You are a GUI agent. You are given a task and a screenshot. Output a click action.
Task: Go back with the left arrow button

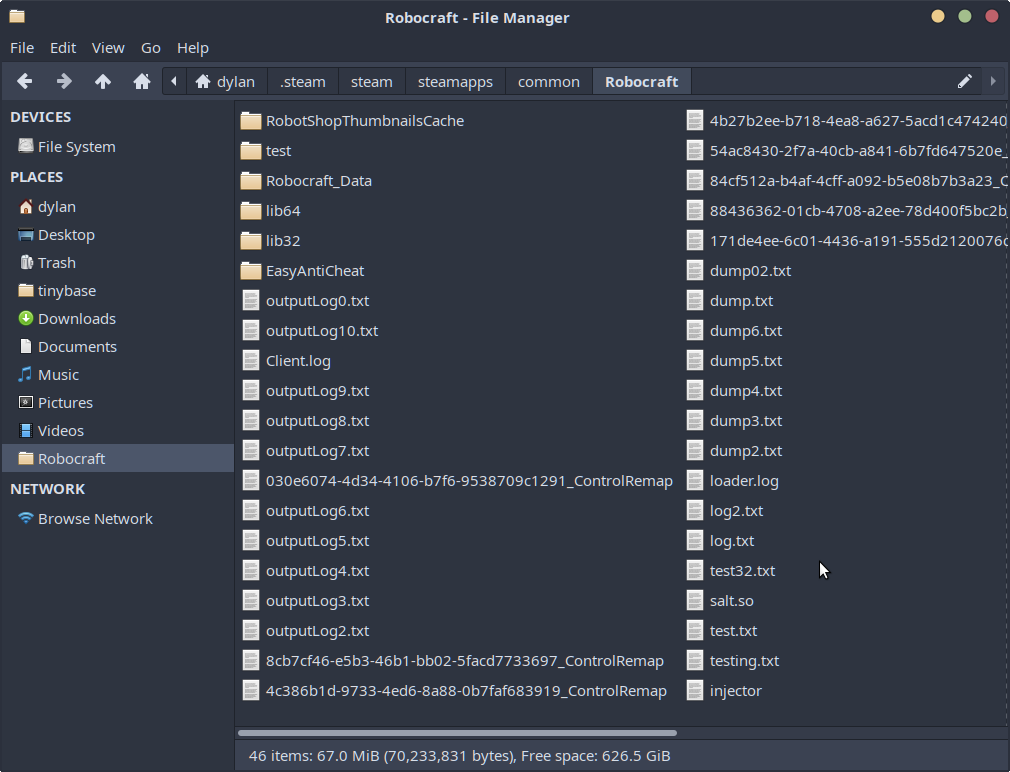(24, 81)
